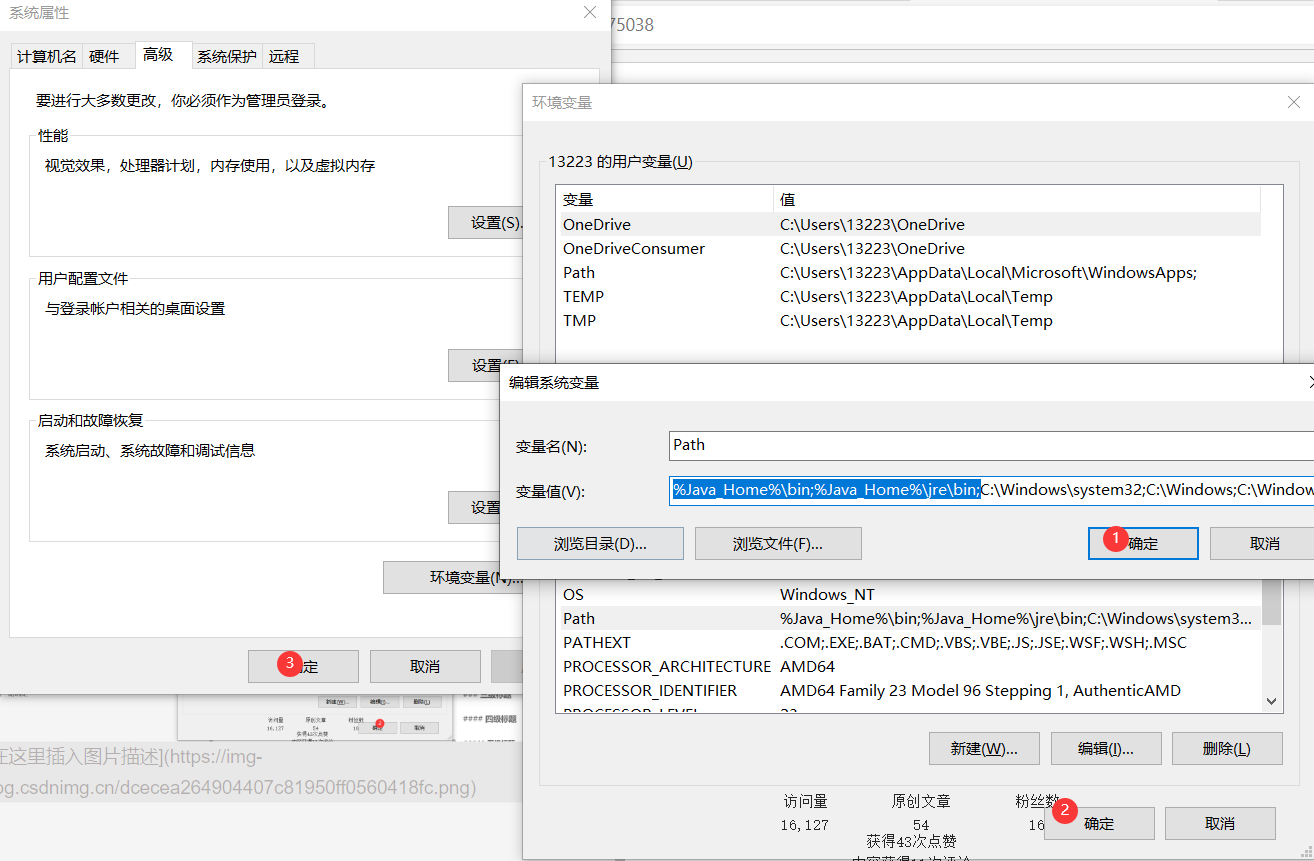Confirm 确定 in 编辑系统变量 dialog

pyautogui.click(x=1143, y=544)
